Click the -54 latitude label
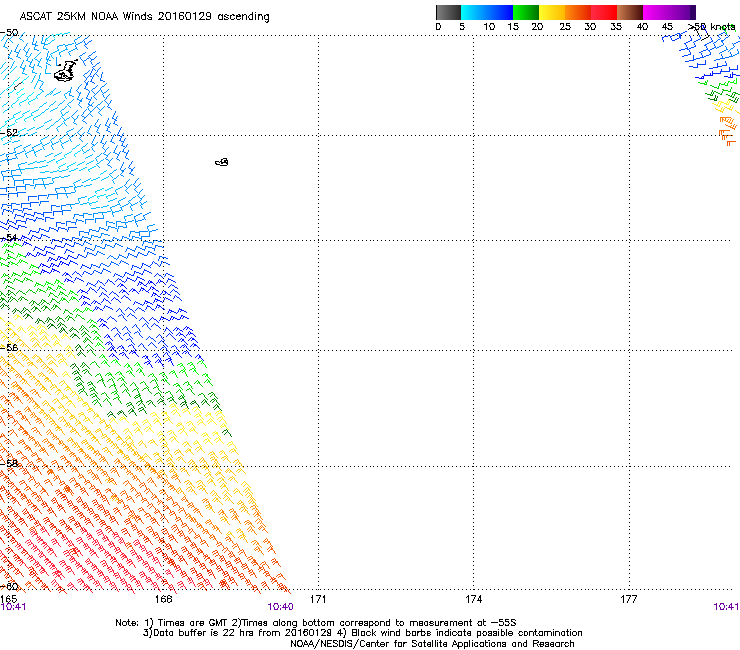 point(10,237)
